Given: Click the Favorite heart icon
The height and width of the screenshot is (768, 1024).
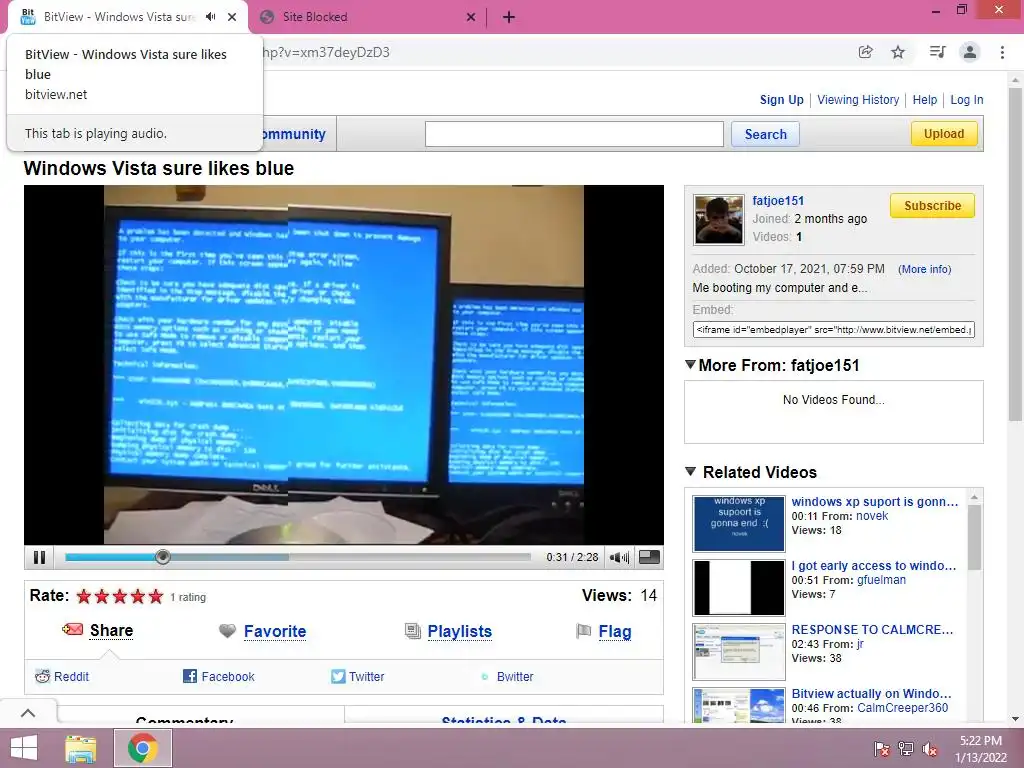Looking at the screenshot, I should (227, 631).
